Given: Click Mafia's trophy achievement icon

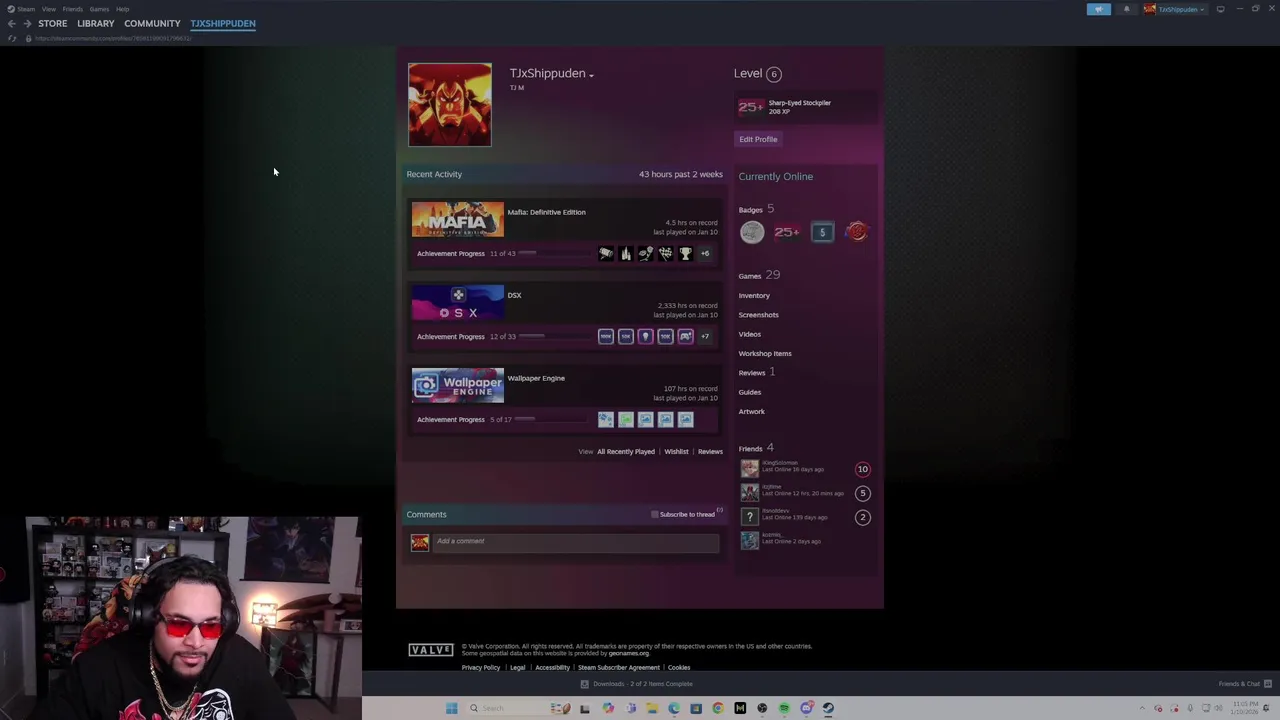Looking at the screenshot, I should click(x=685, y=254).
